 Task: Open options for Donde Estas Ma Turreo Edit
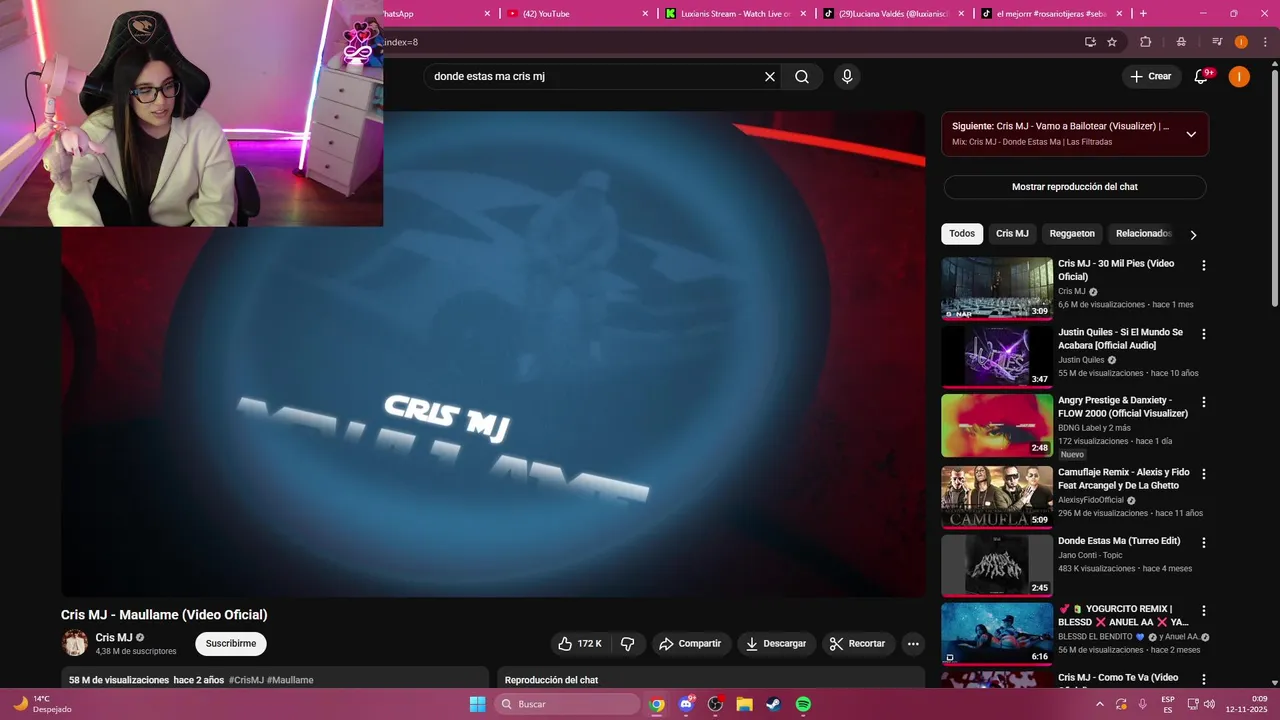pos(1204,542)
